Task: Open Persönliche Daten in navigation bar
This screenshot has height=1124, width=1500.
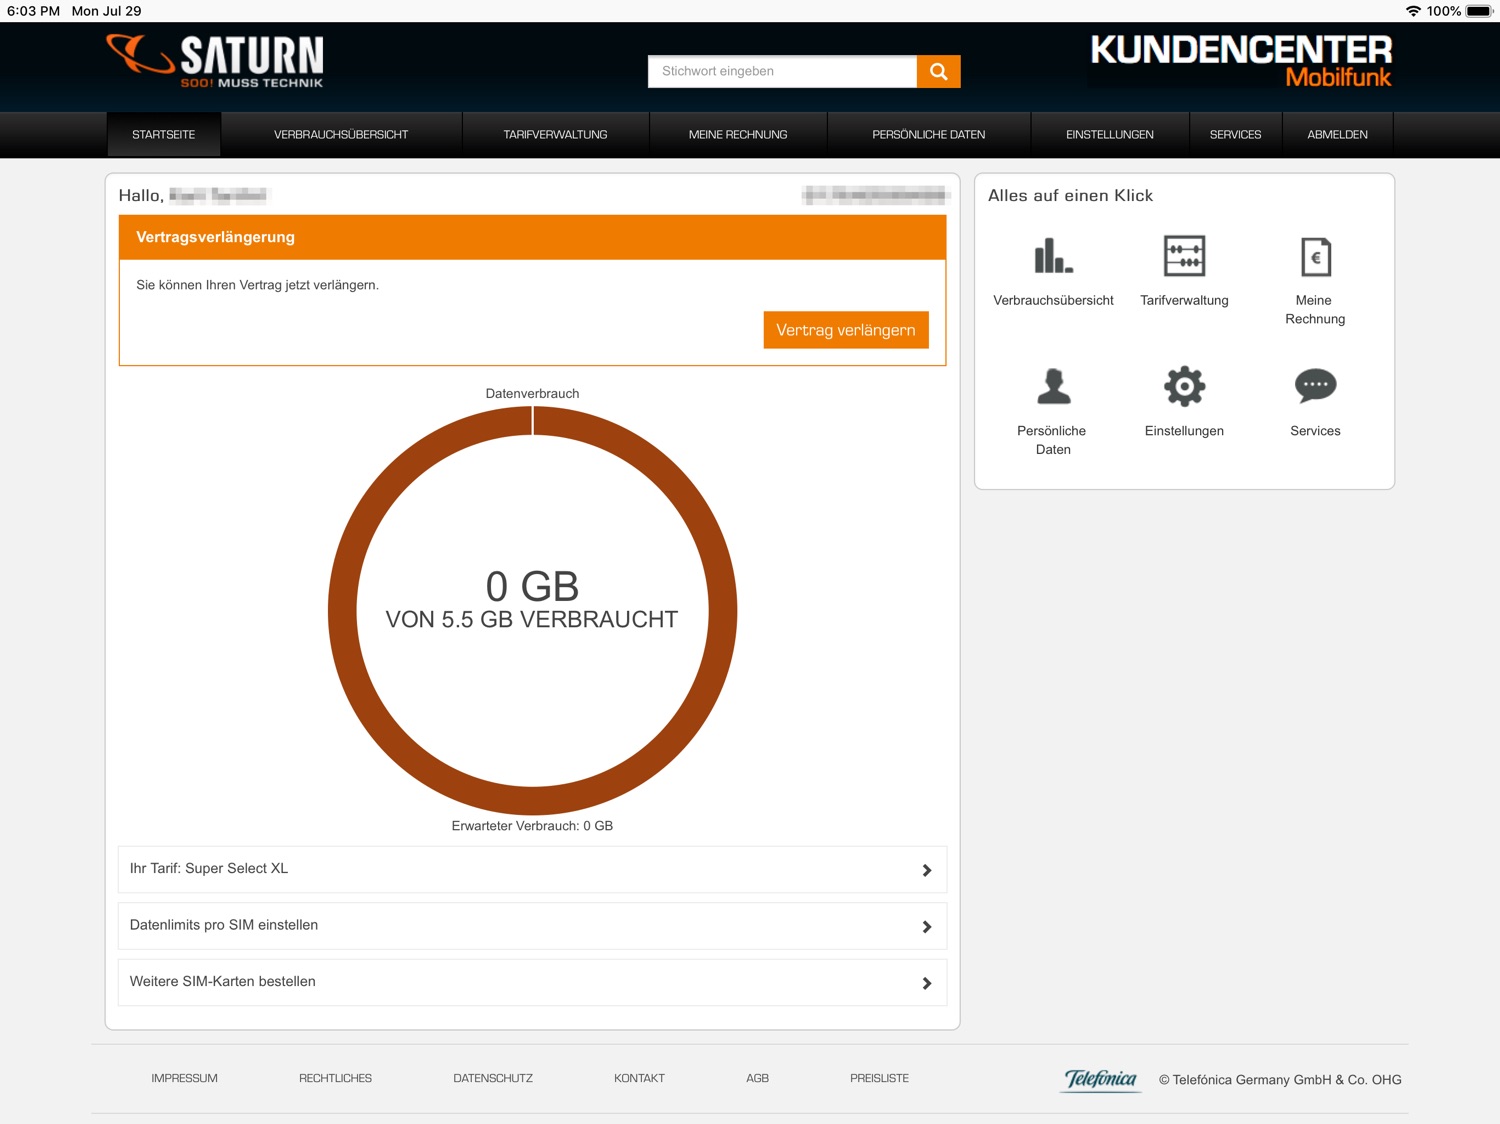Action: point(929,135)
